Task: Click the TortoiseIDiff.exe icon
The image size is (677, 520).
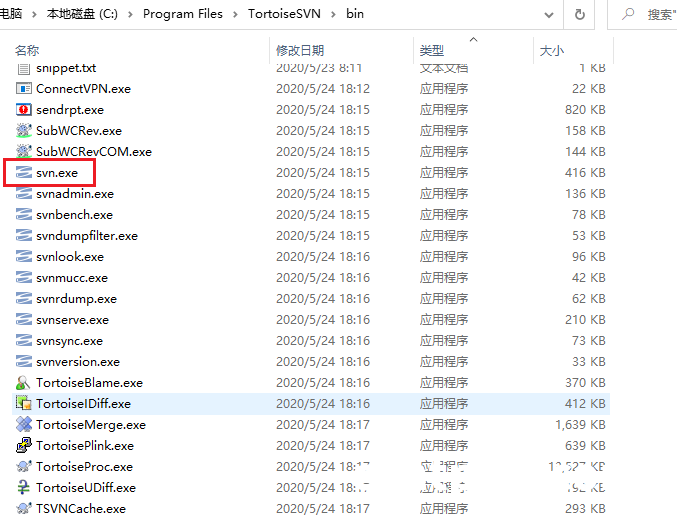Action: (24, 403)
